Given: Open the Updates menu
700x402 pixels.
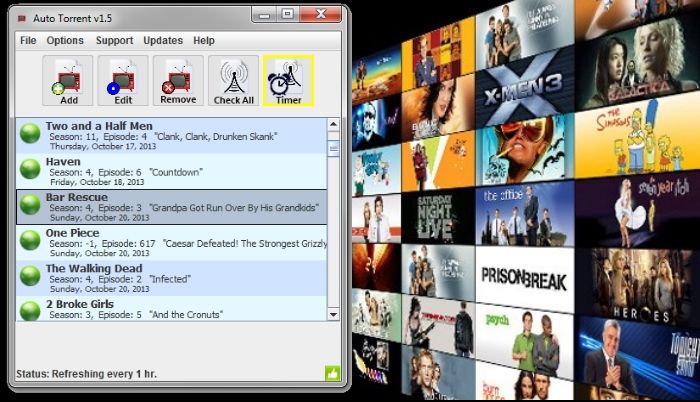Looking at the screenshot, I should (163, 41).
